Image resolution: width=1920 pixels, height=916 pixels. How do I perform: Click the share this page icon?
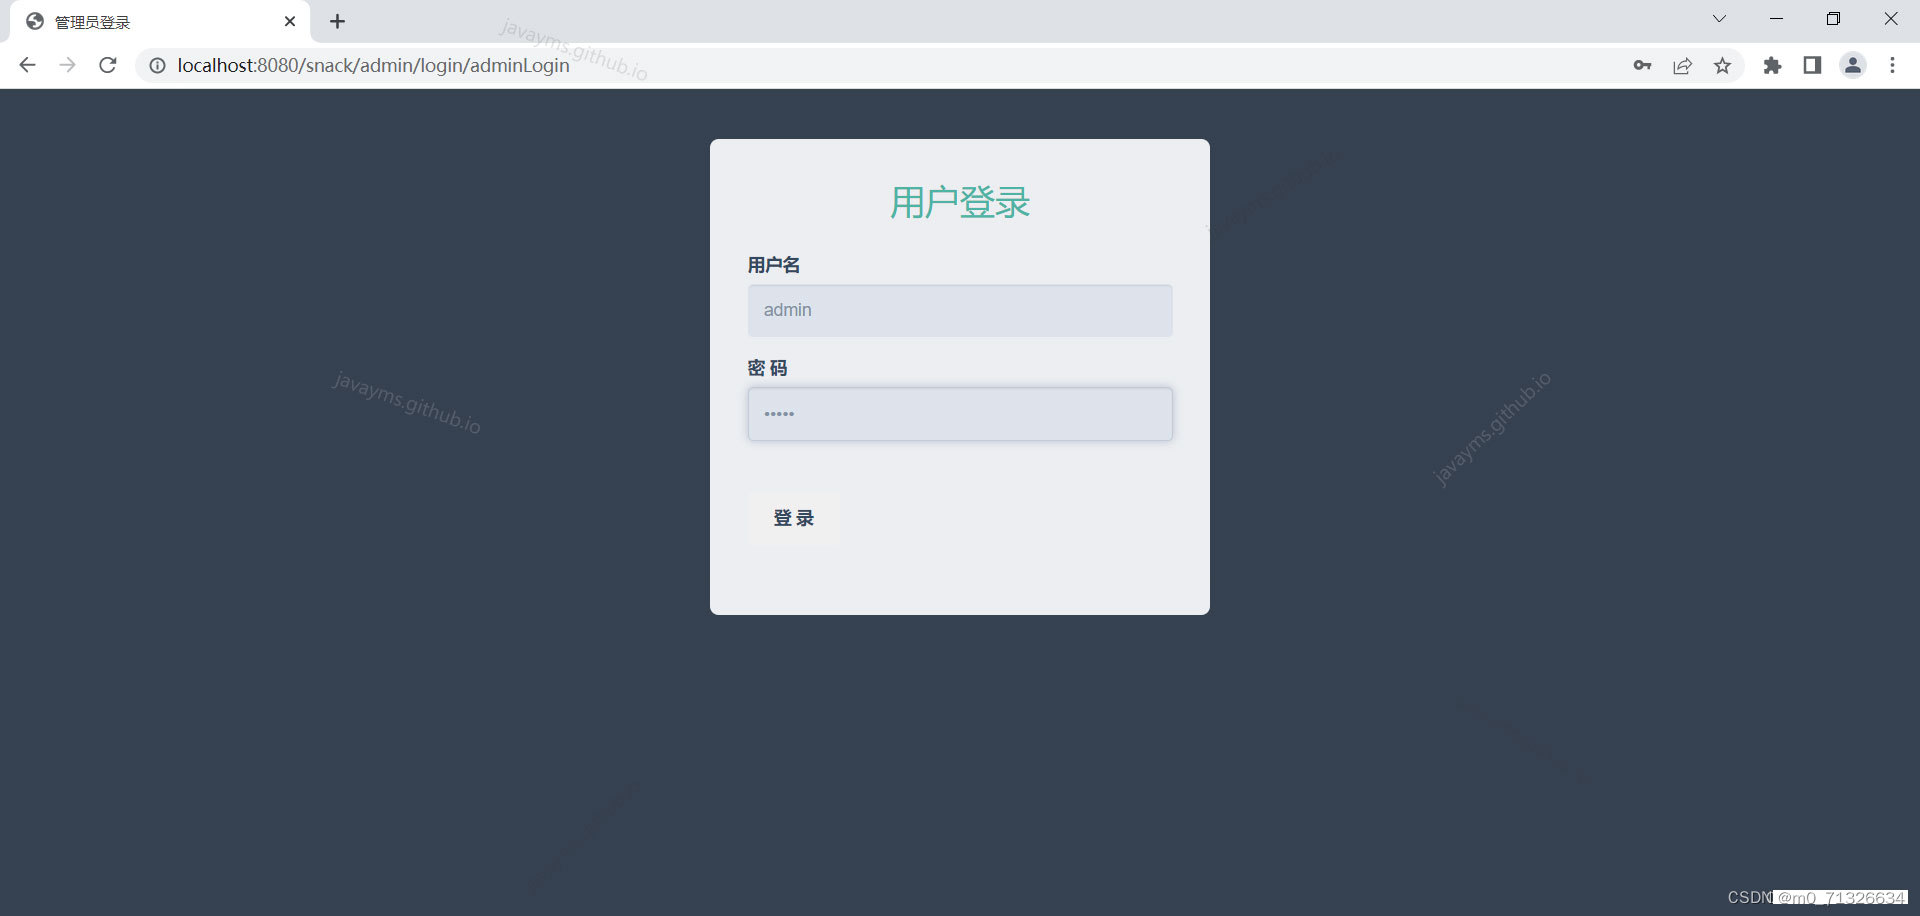click(1682, 65)
